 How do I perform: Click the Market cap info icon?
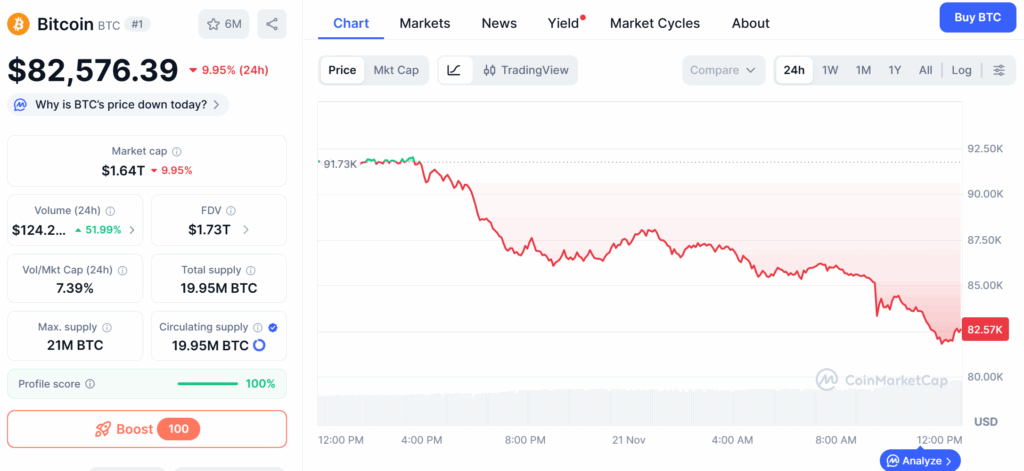coord(177,152)
